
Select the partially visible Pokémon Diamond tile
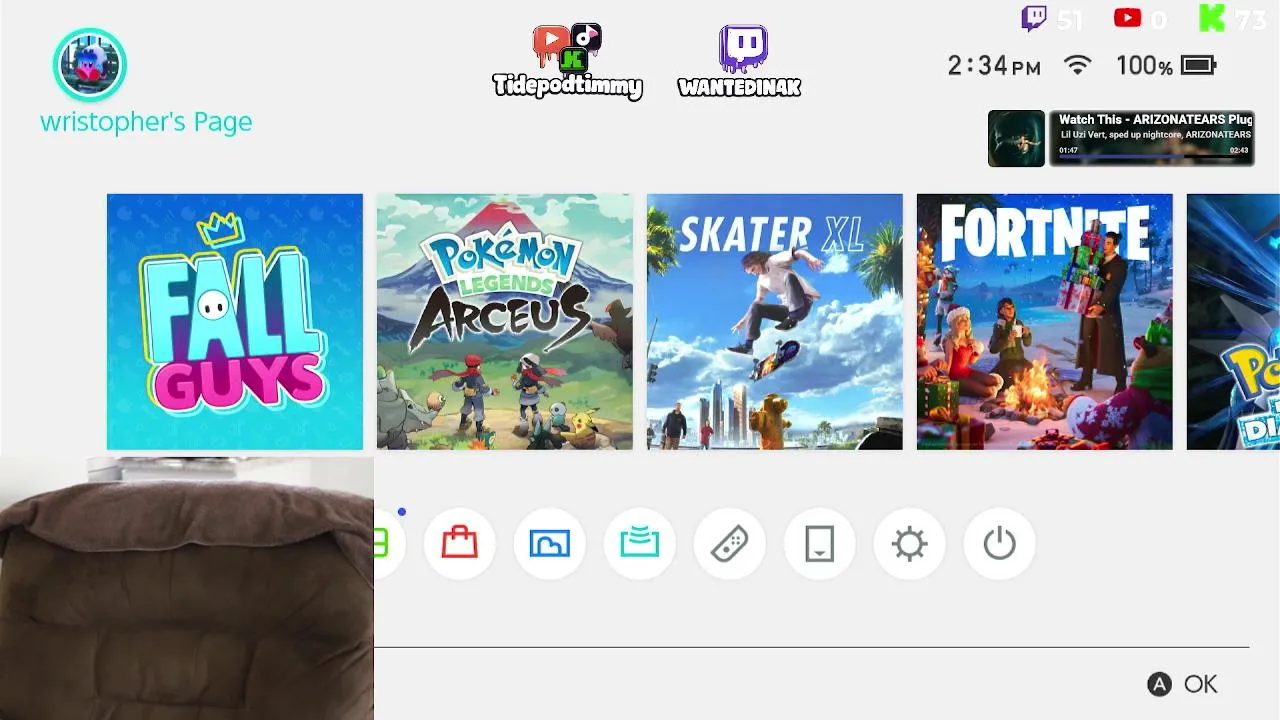[x=1233, y=322]
